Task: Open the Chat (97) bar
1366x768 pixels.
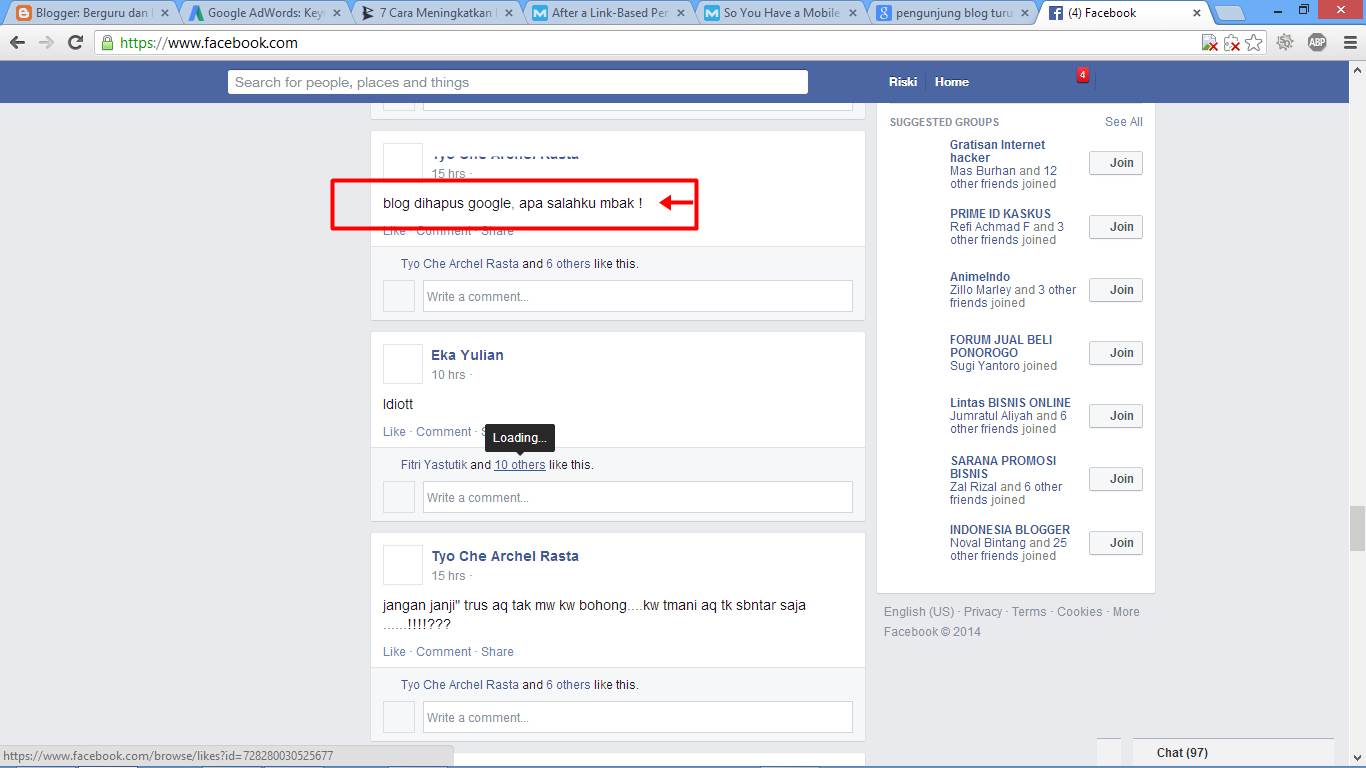Action: coord(1233,753)
